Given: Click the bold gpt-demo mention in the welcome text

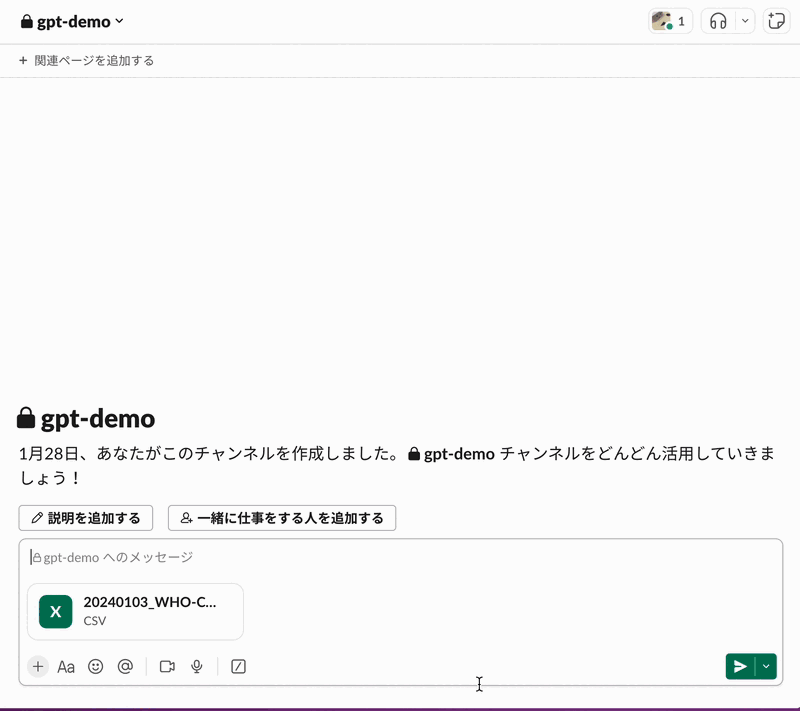Looking at the screenshot, I should tap(452, 454).
